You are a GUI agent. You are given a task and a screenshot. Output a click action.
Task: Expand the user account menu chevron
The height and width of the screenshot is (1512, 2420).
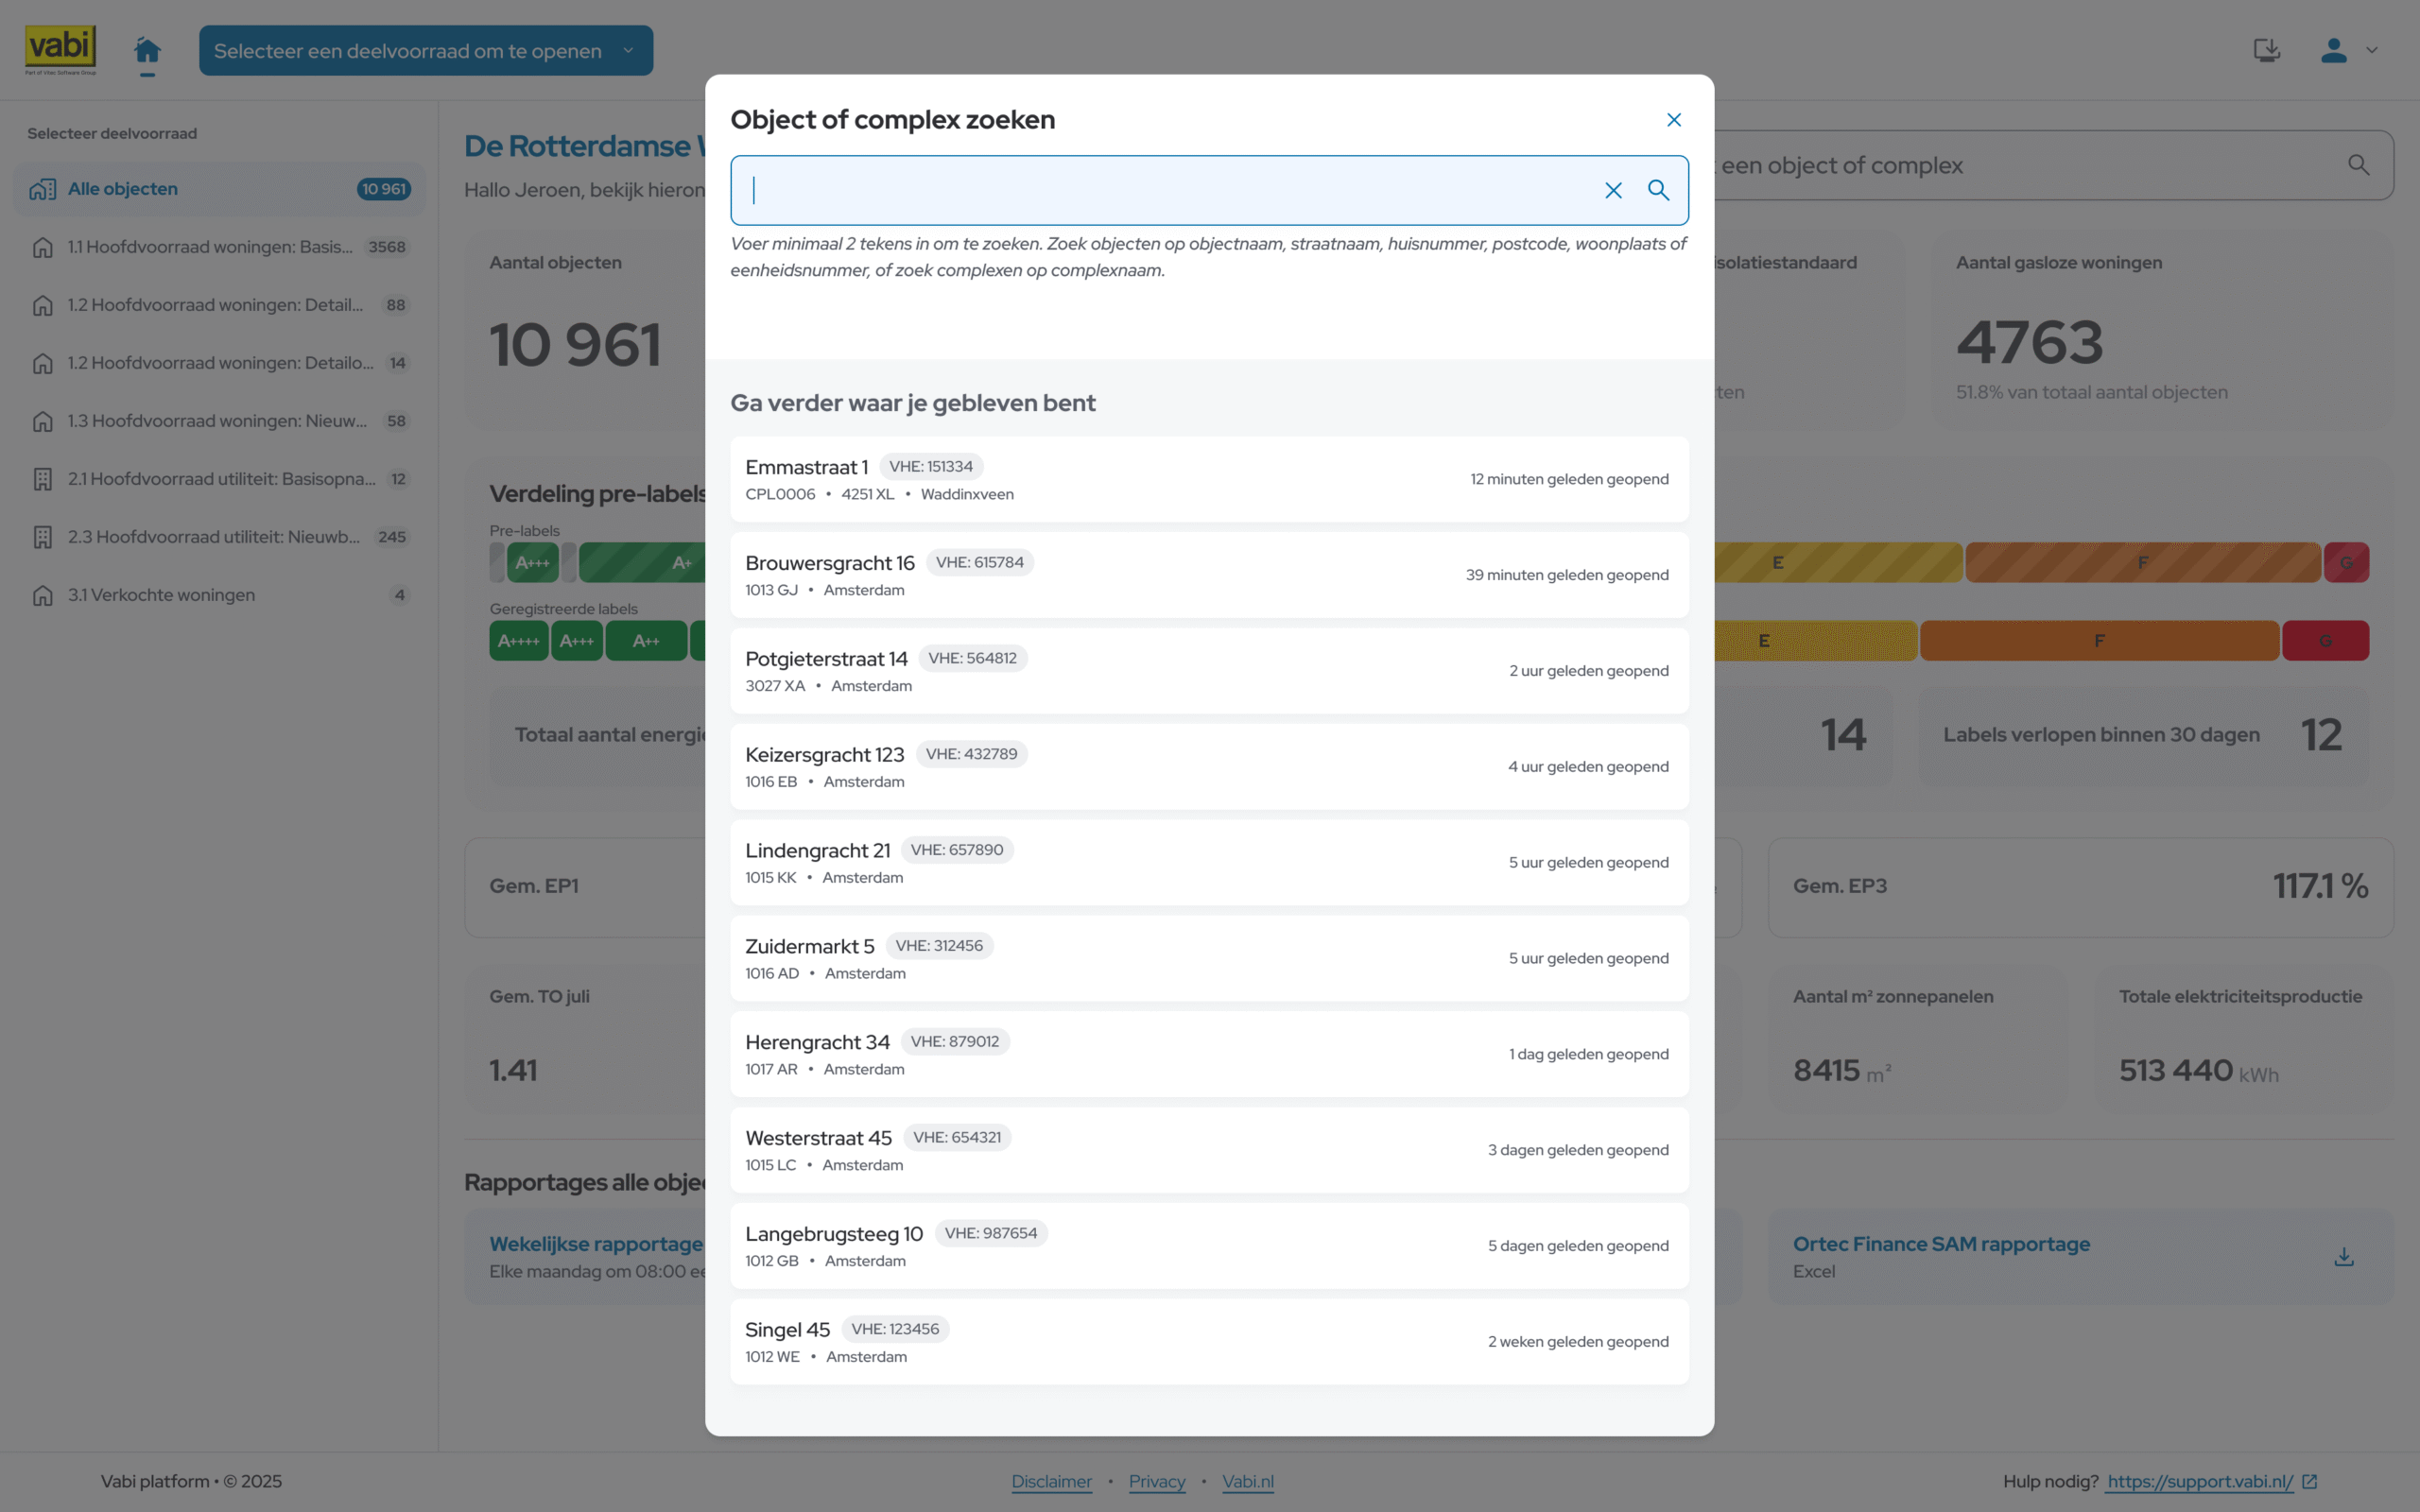[x=2372, y=50]
